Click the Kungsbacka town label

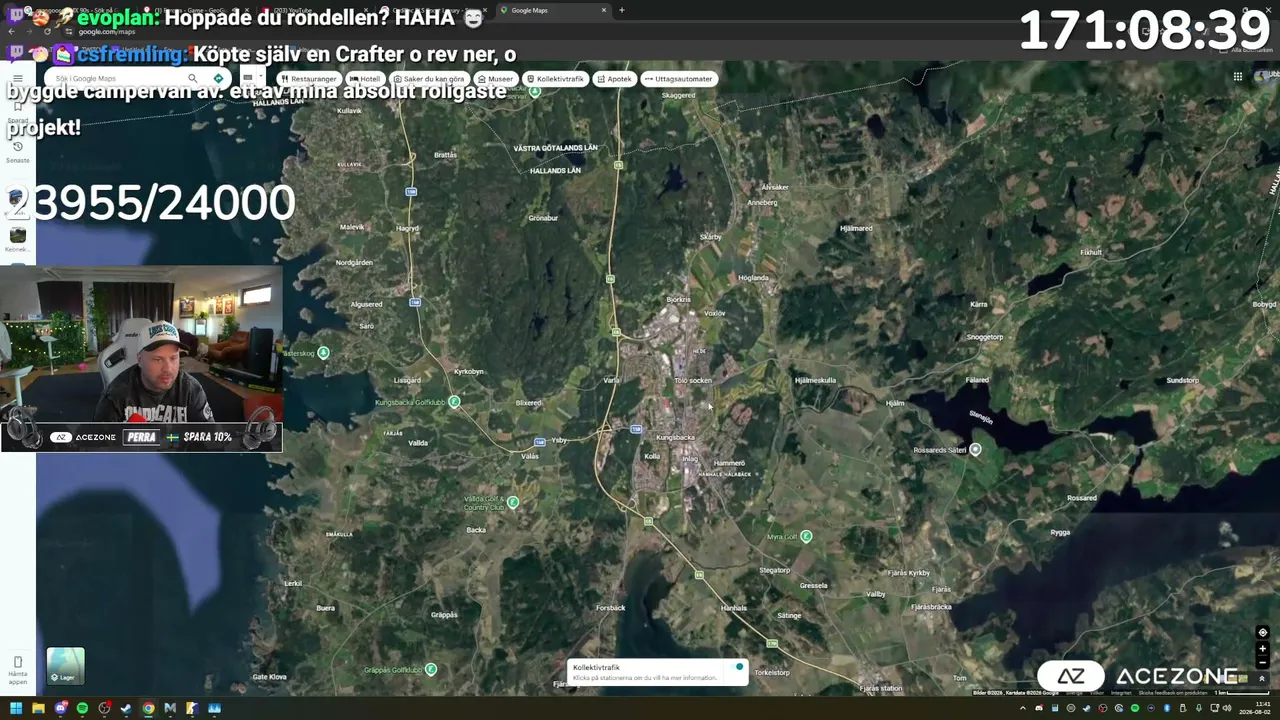[675, 438]
